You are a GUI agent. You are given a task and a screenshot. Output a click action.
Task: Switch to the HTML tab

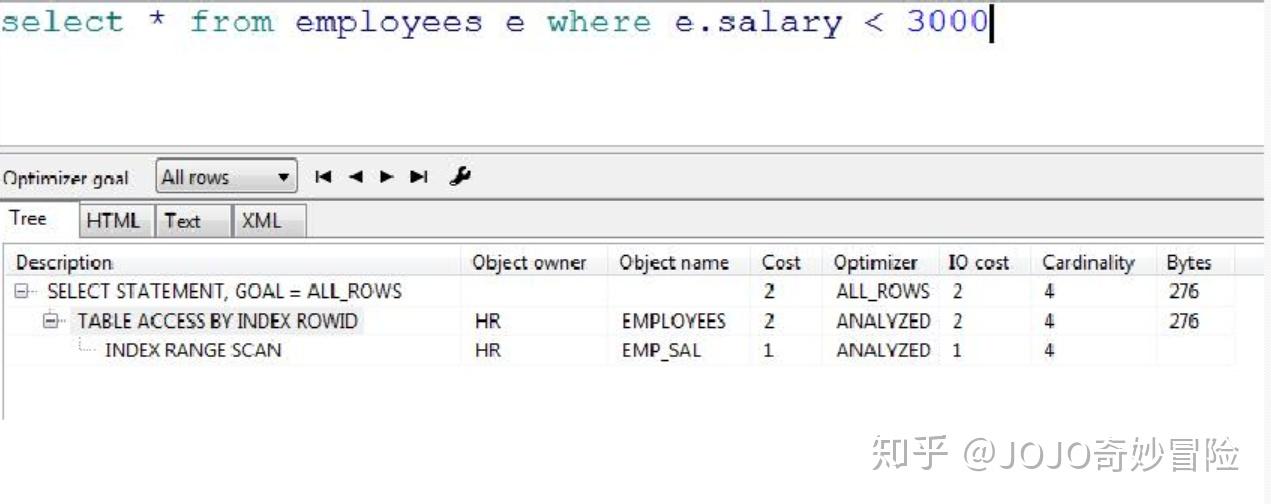[x=113, y=221]
